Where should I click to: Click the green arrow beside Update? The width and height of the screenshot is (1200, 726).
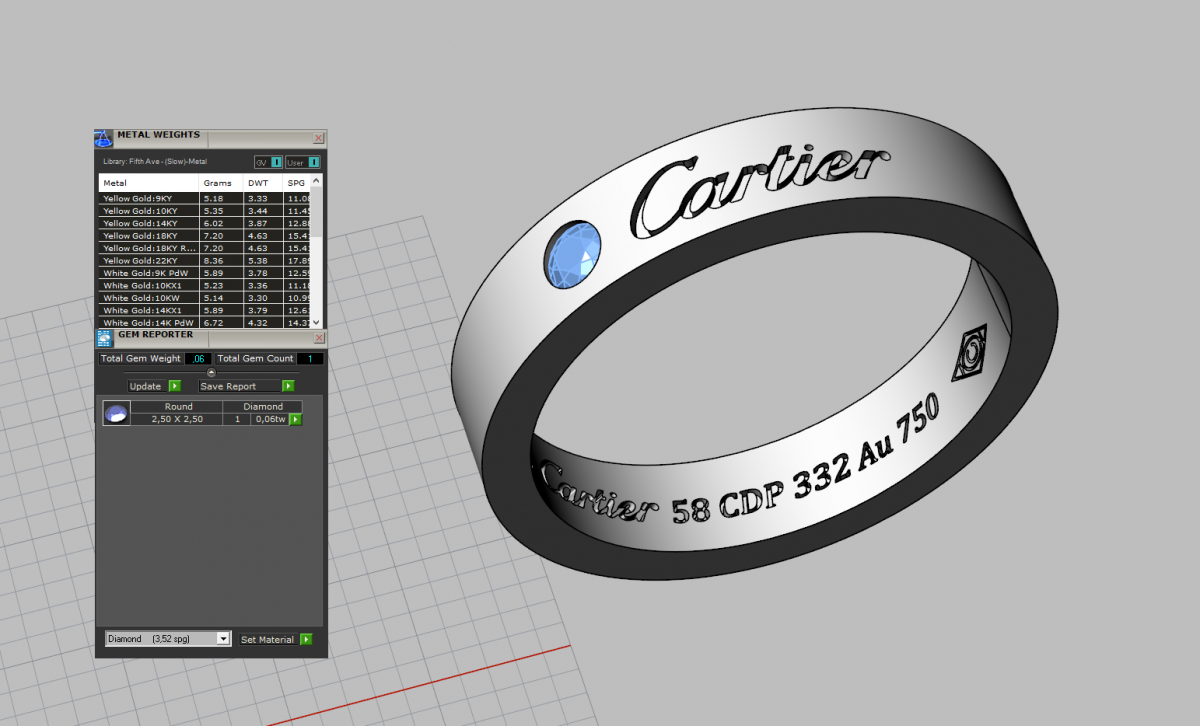(174, 386)
